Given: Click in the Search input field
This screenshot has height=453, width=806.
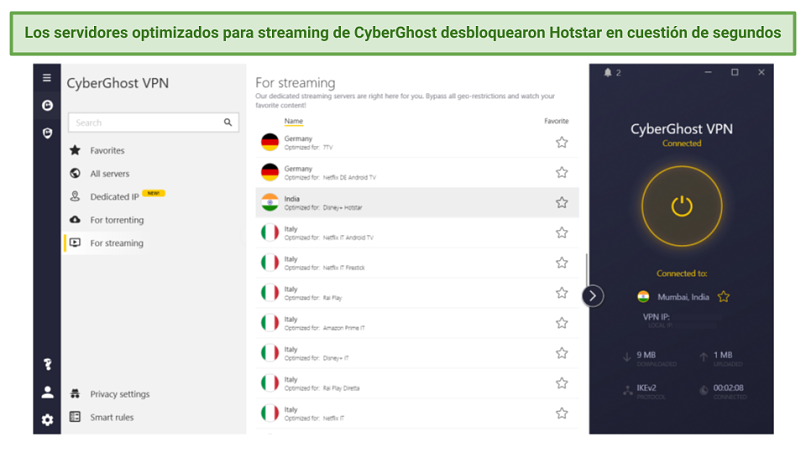Looking at the screenshot, I should [x=153, y=122].
